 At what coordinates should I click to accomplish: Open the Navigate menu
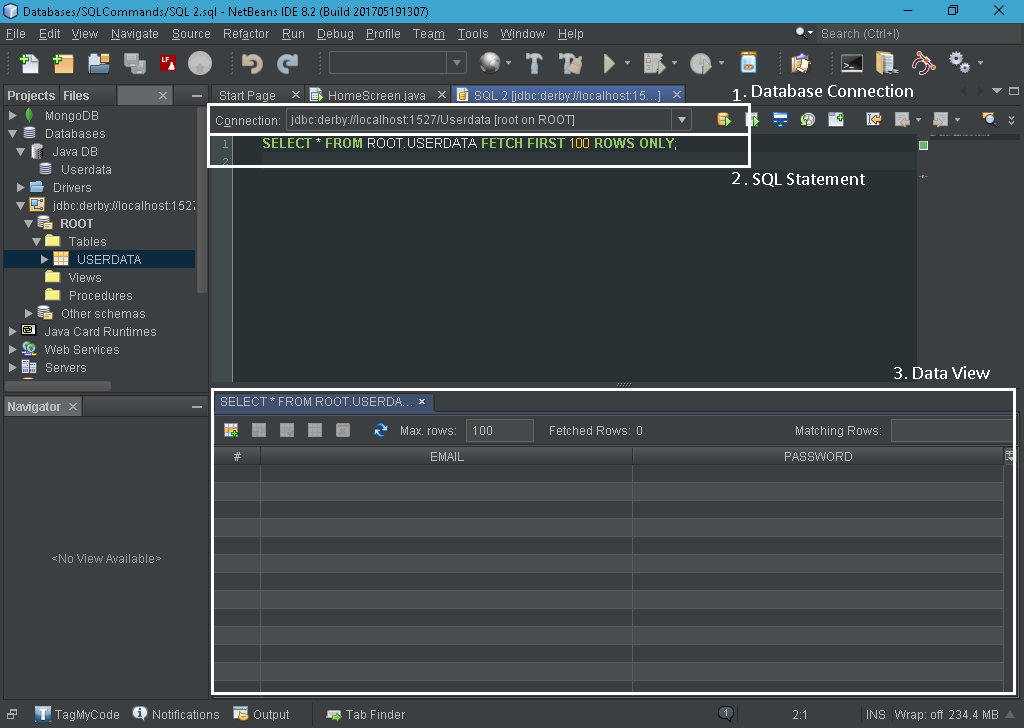click(135, 34)
